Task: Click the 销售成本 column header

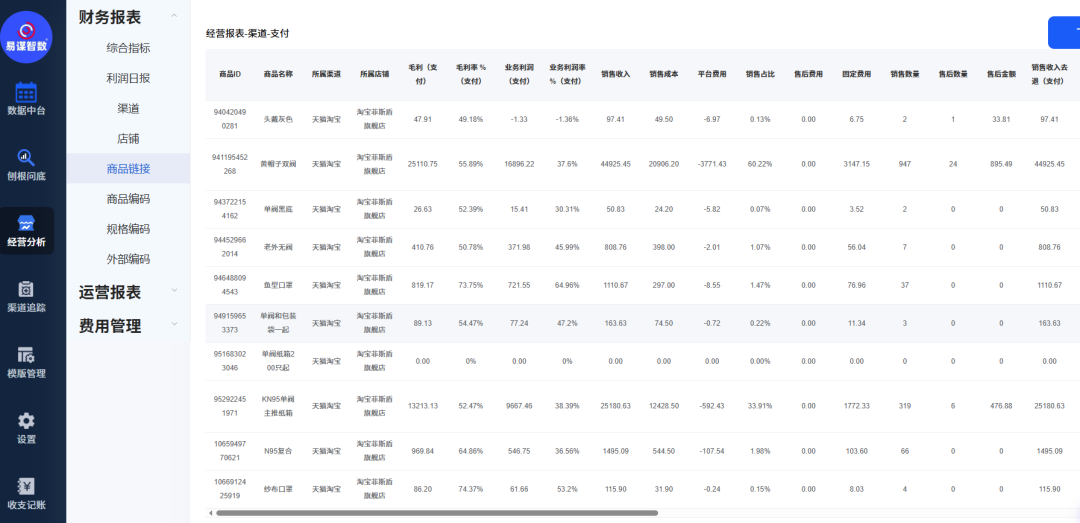Action: pyautogui.click(x=664, y=74)
